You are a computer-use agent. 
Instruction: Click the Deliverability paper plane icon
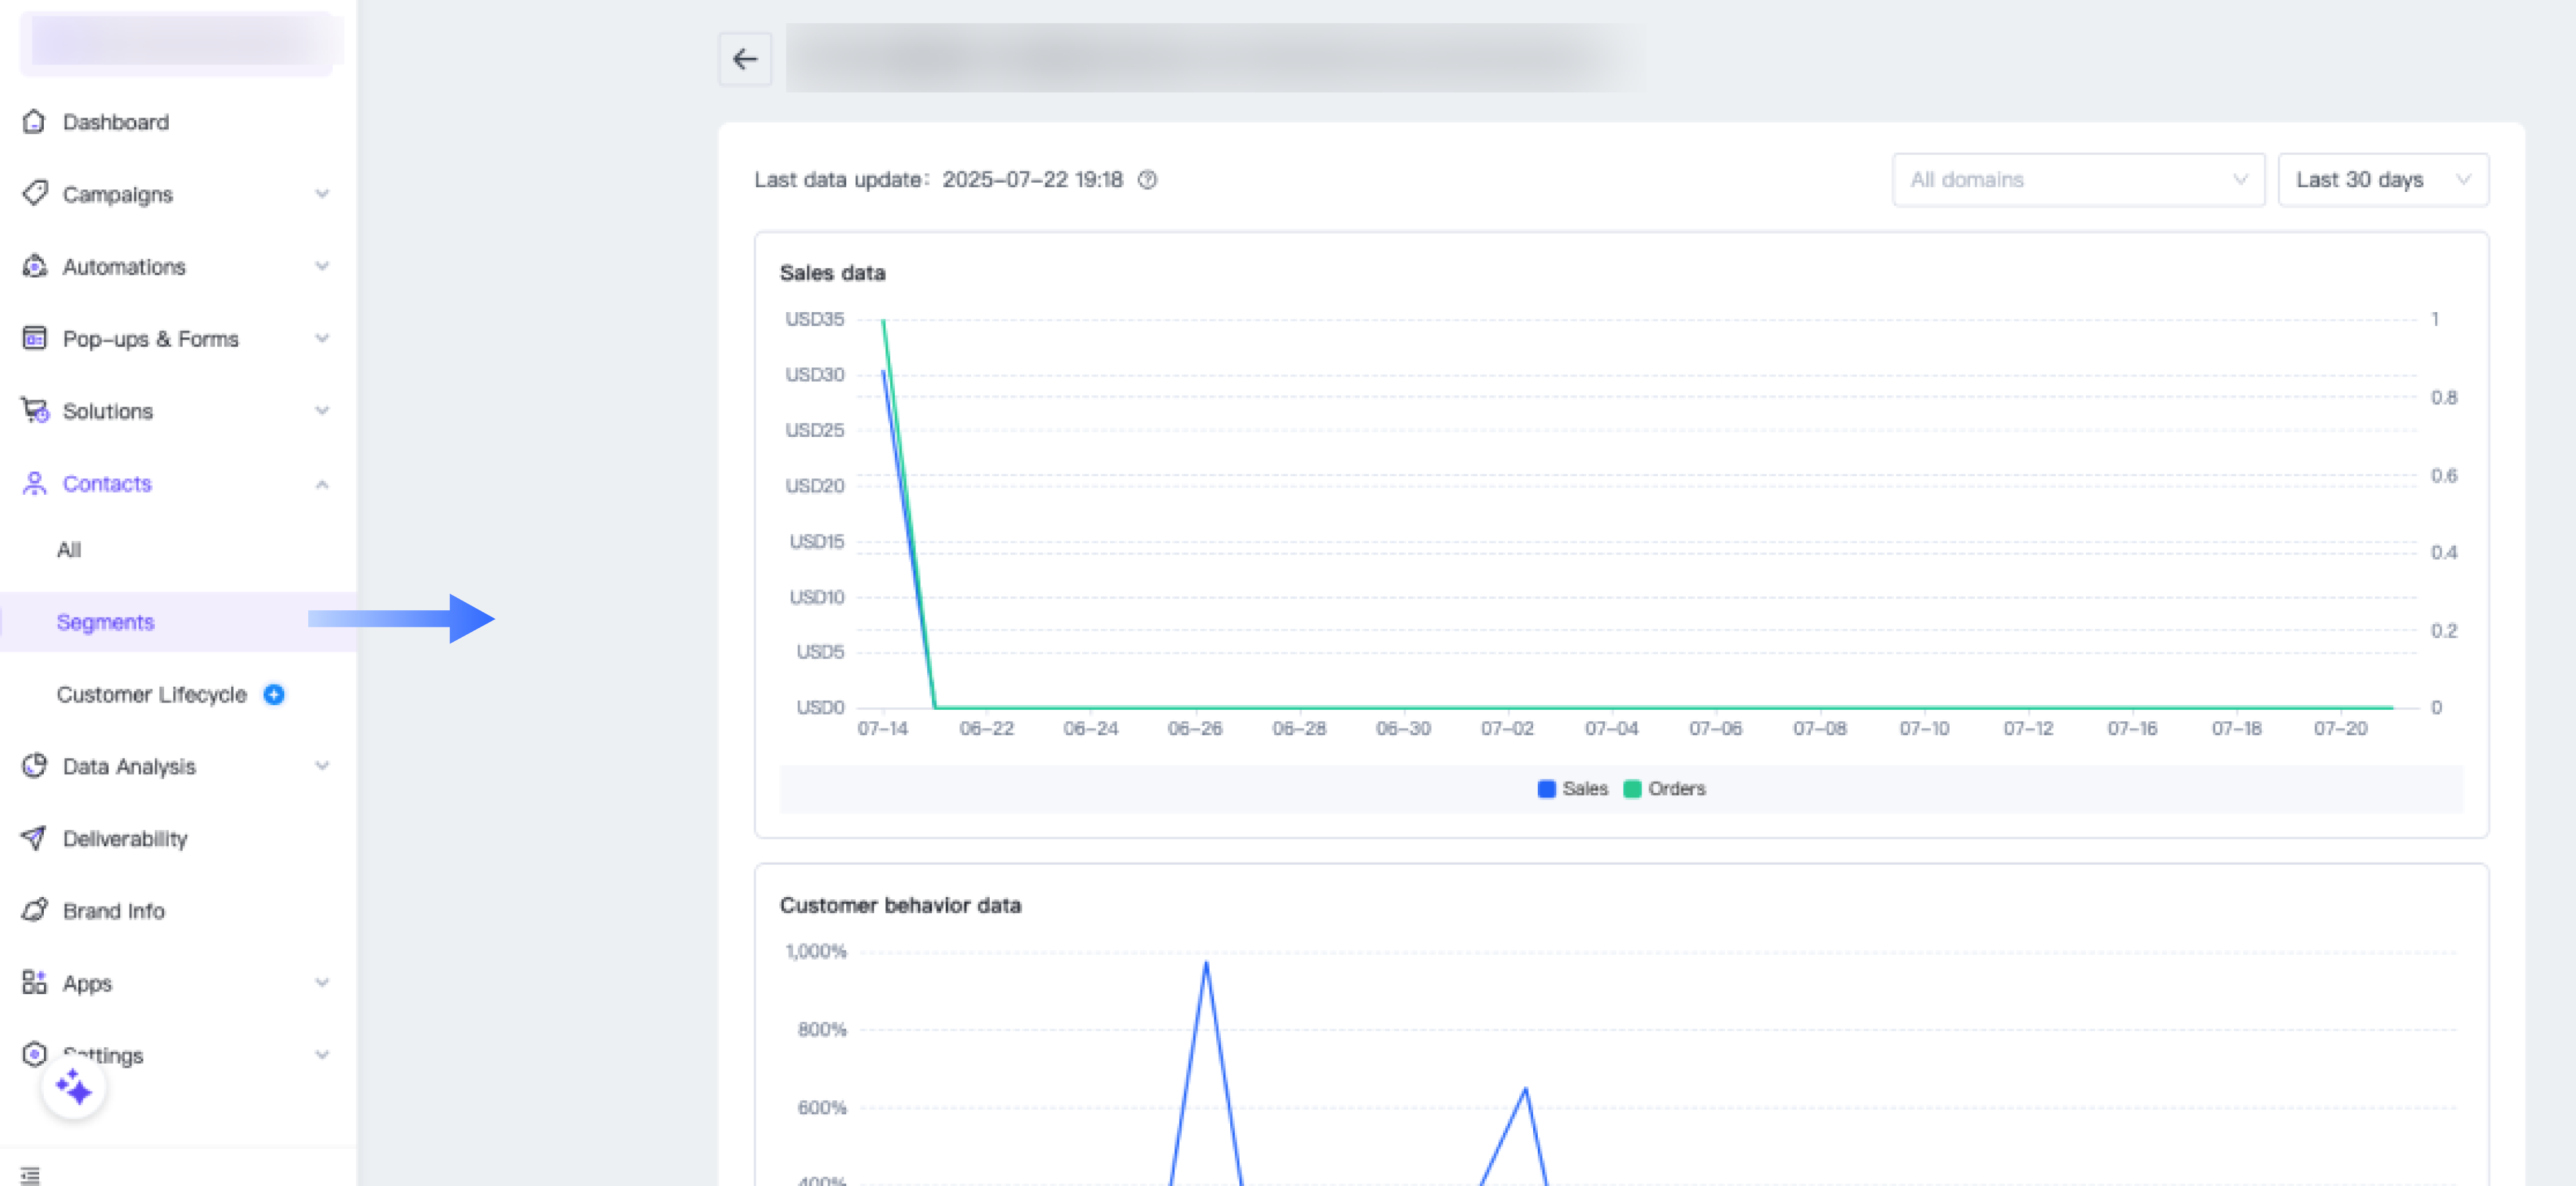click(x=34, y=838)
